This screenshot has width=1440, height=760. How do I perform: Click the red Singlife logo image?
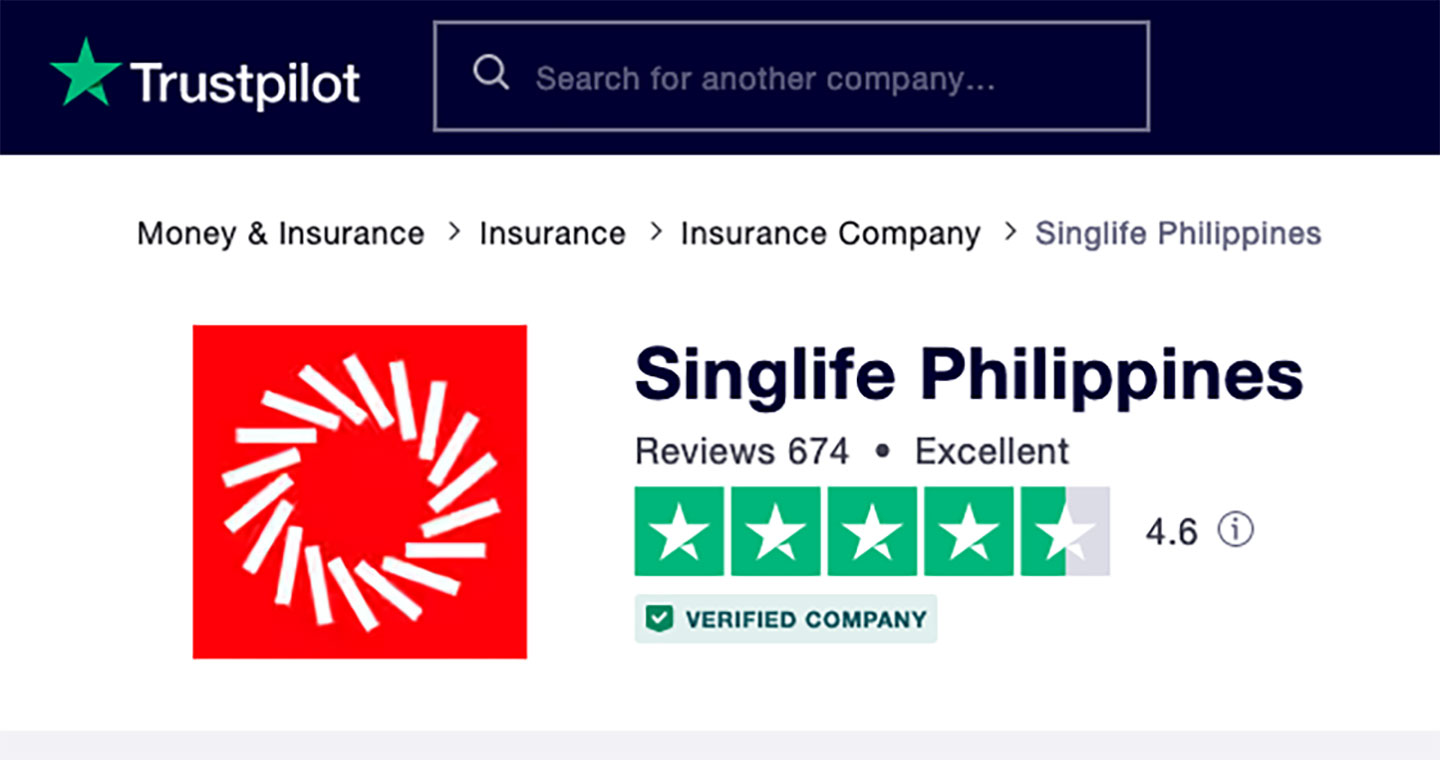pos(360,492)
